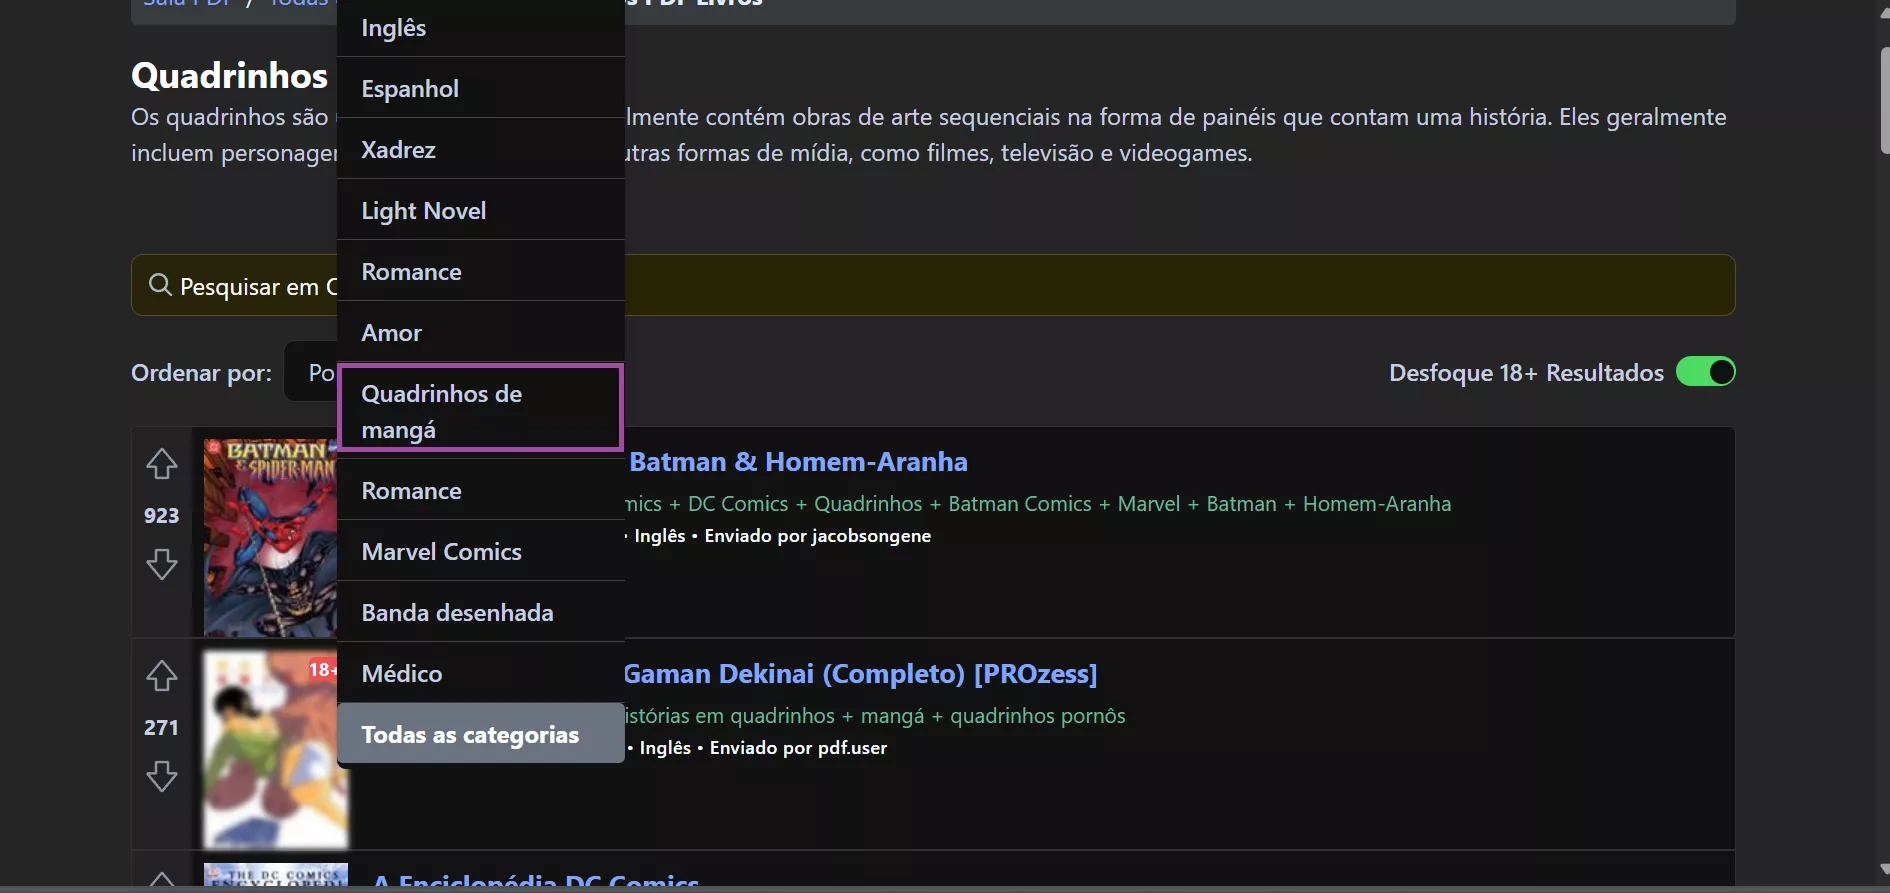
Task: Downvote the Batman & Homem-Aranha entry
Action: pyautogui.click(x=162, y=564)
